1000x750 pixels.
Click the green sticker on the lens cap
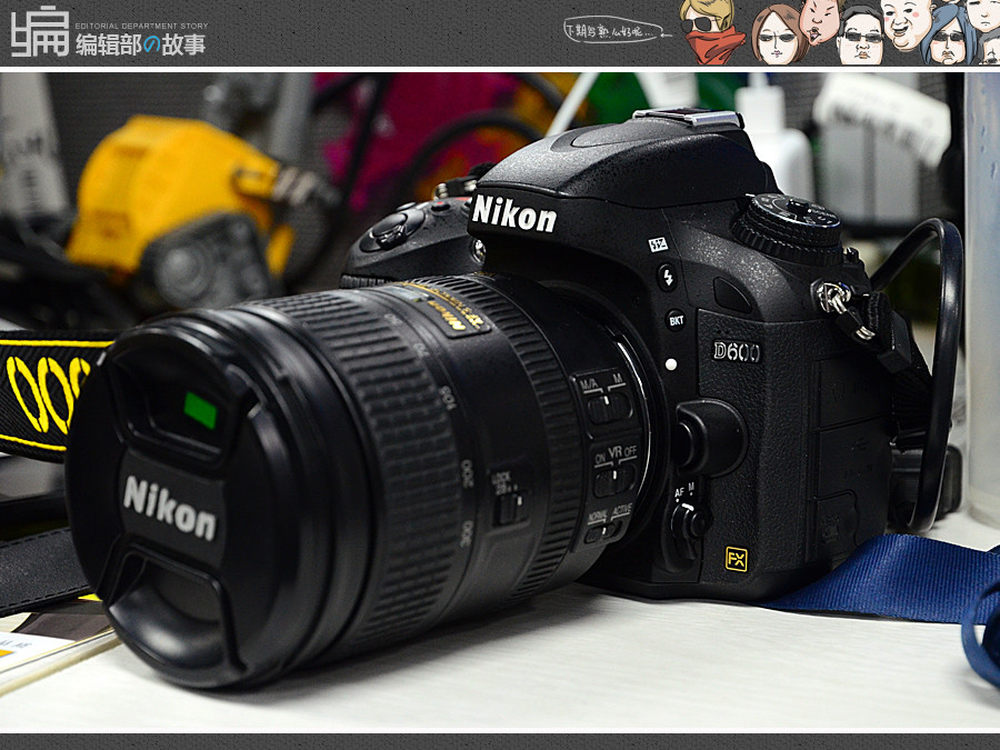coord(201,410)
